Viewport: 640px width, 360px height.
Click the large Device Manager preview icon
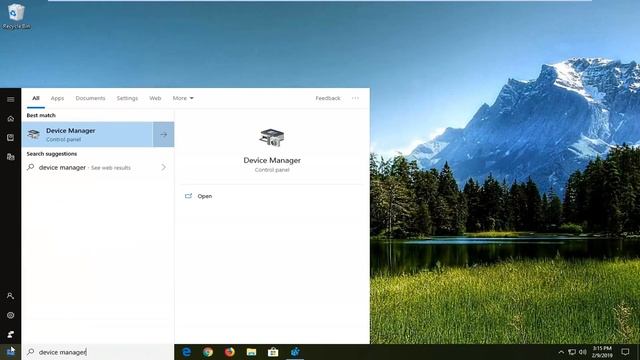tap(272, 137)
